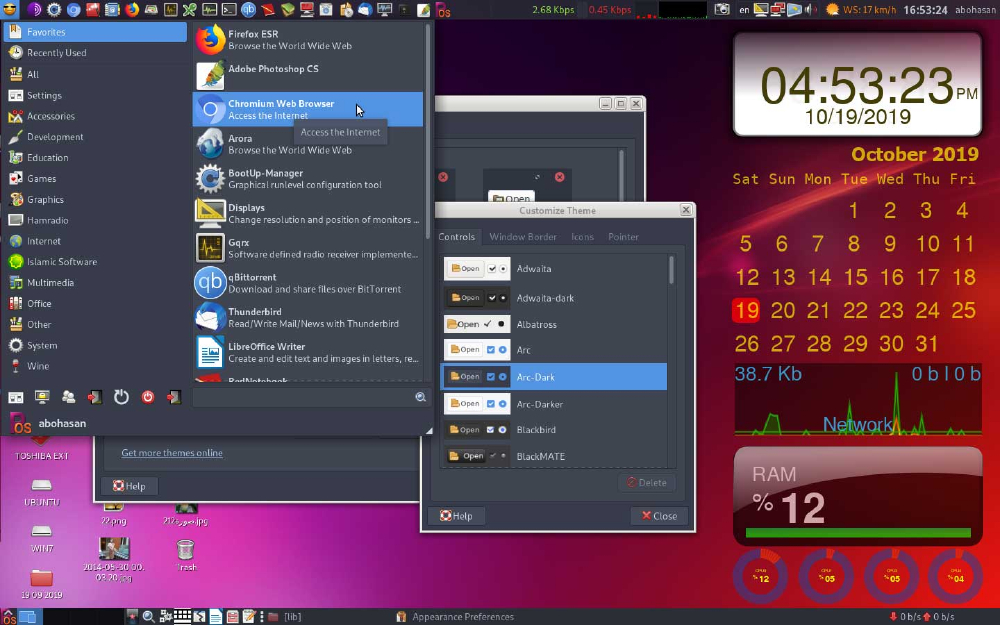Select the Adwaita-dark controls theme
The height and width of the screenshot is (625, 1000).
tap(554, 298)
